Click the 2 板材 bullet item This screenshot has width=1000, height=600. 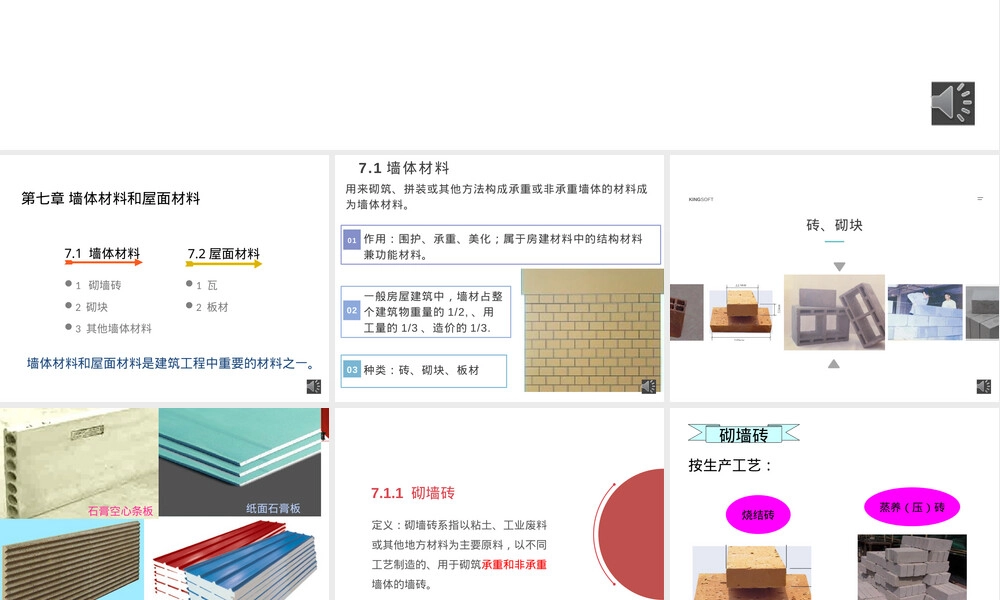coord(207,307)
